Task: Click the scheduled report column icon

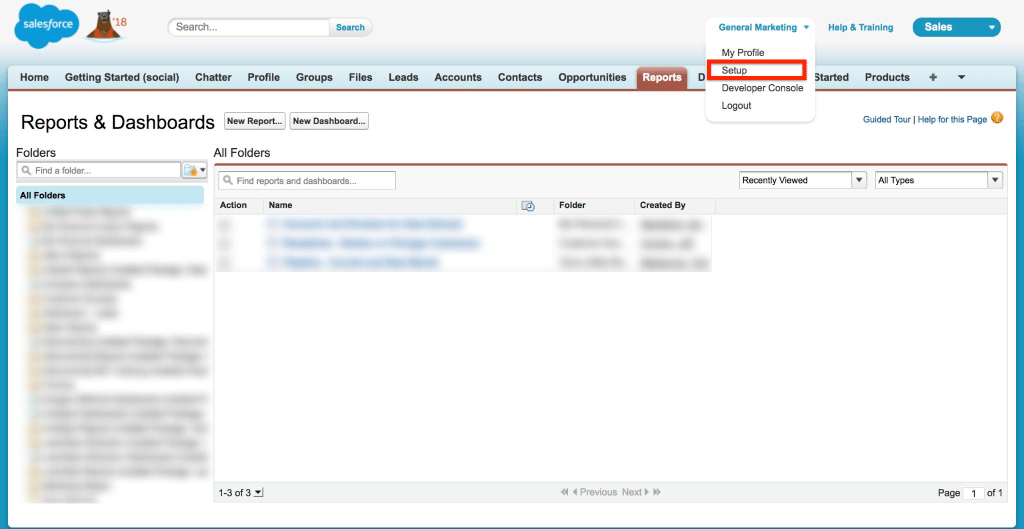Action: tap(528, 206)
